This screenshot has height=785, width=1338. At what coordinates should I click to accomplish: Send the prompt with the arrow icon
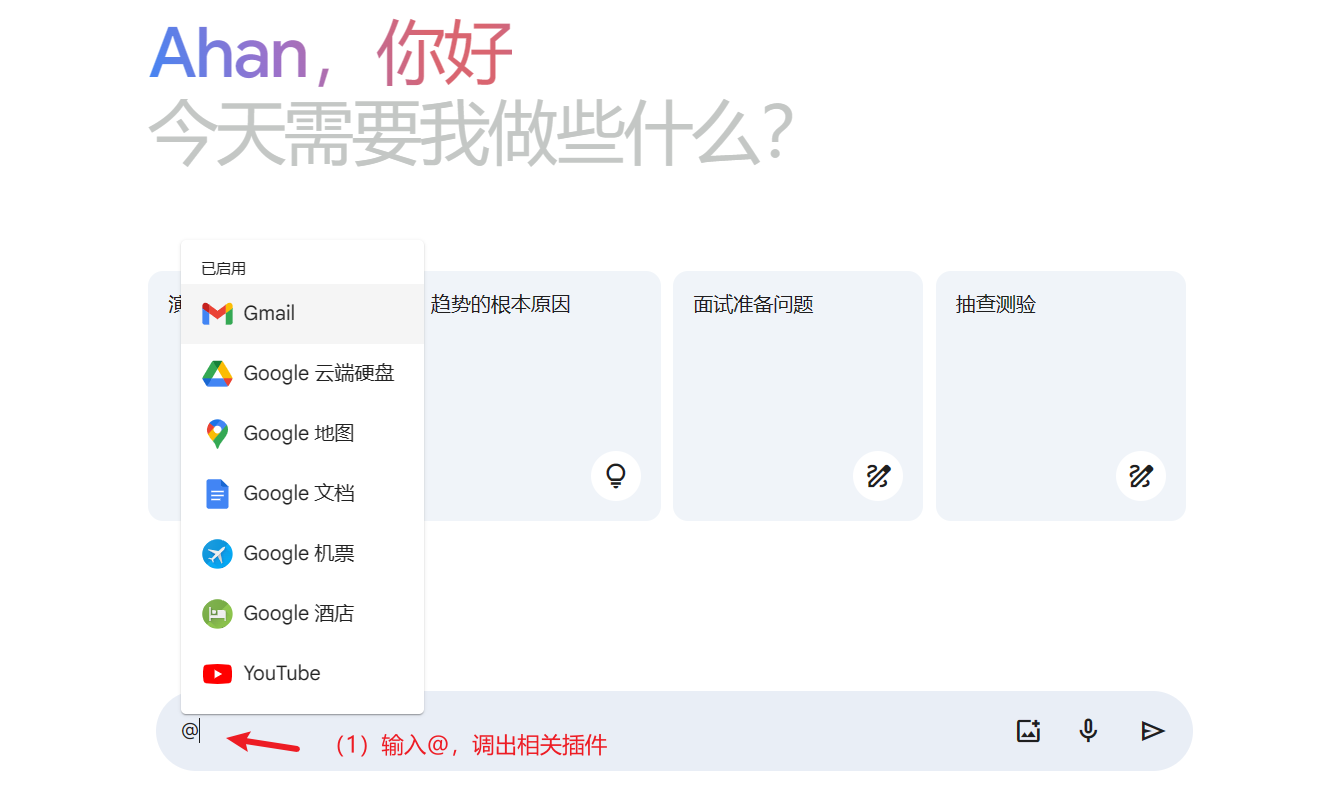tap(1152, 731)
